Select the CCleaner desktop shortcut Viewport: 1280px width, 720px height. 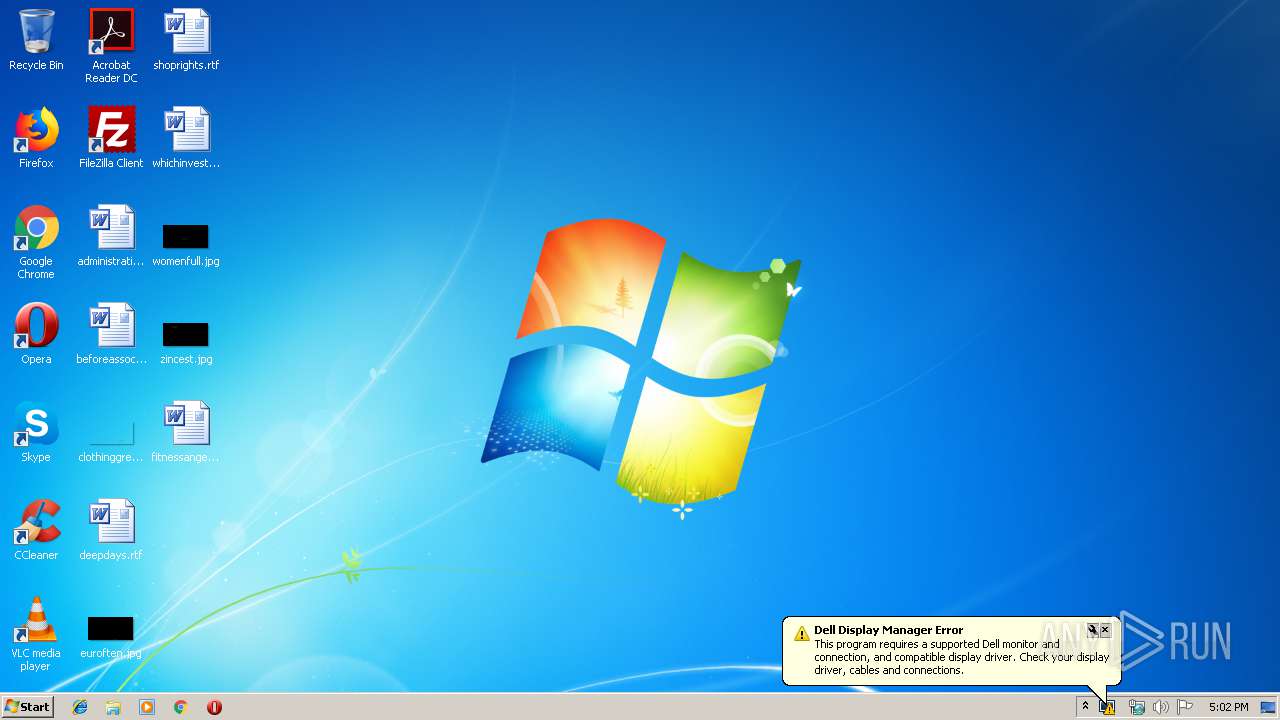pos(36,530)
